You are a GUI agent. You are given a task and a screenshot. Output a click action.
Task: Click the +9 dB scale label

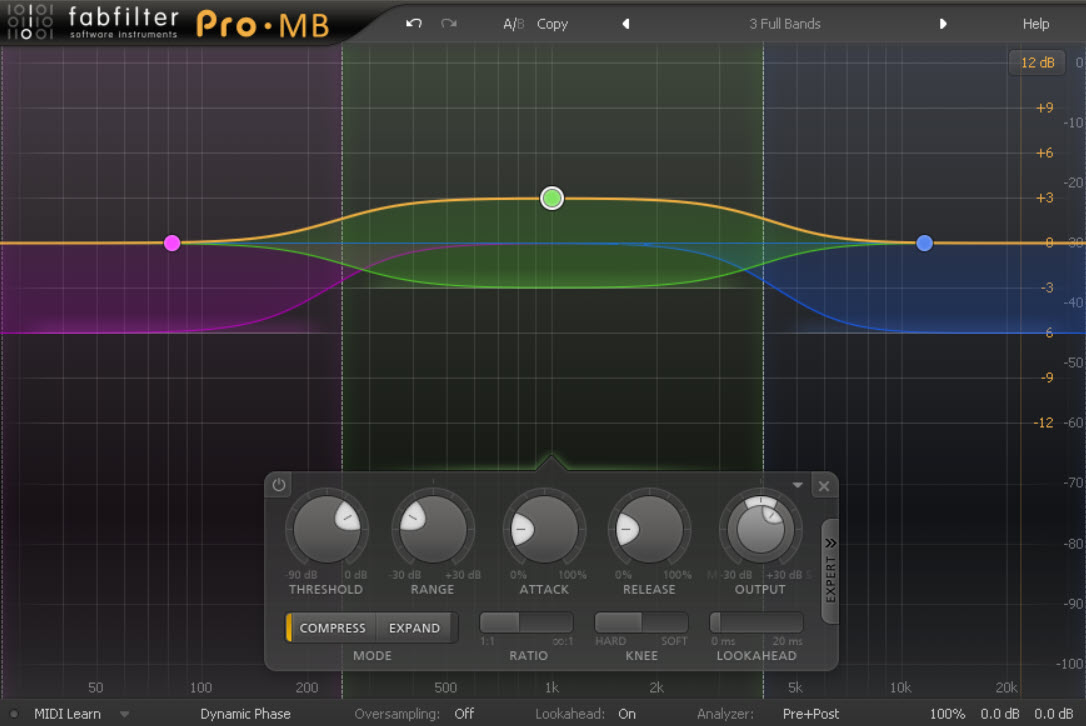1044,107
